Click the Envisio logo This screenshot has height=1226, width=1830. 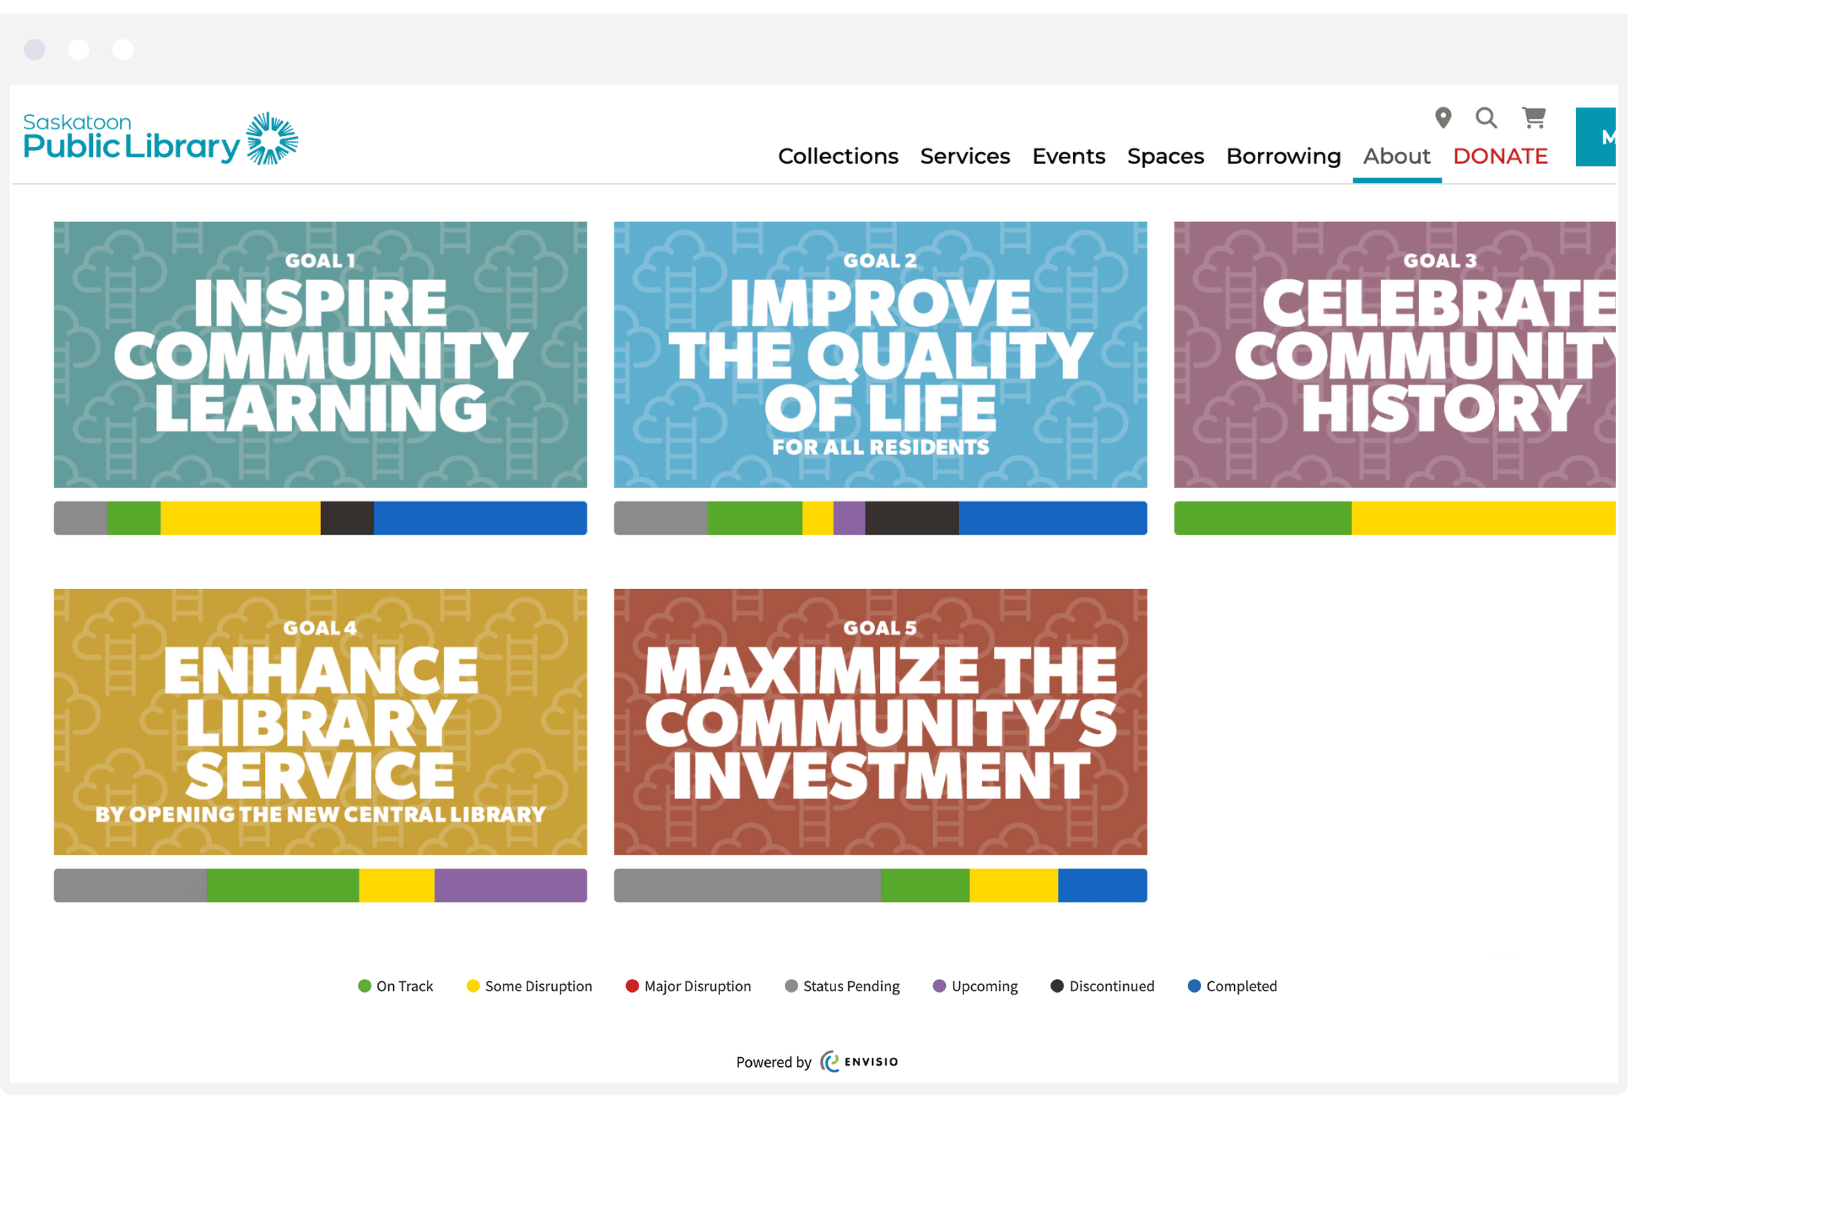[x=858, y=1062]
